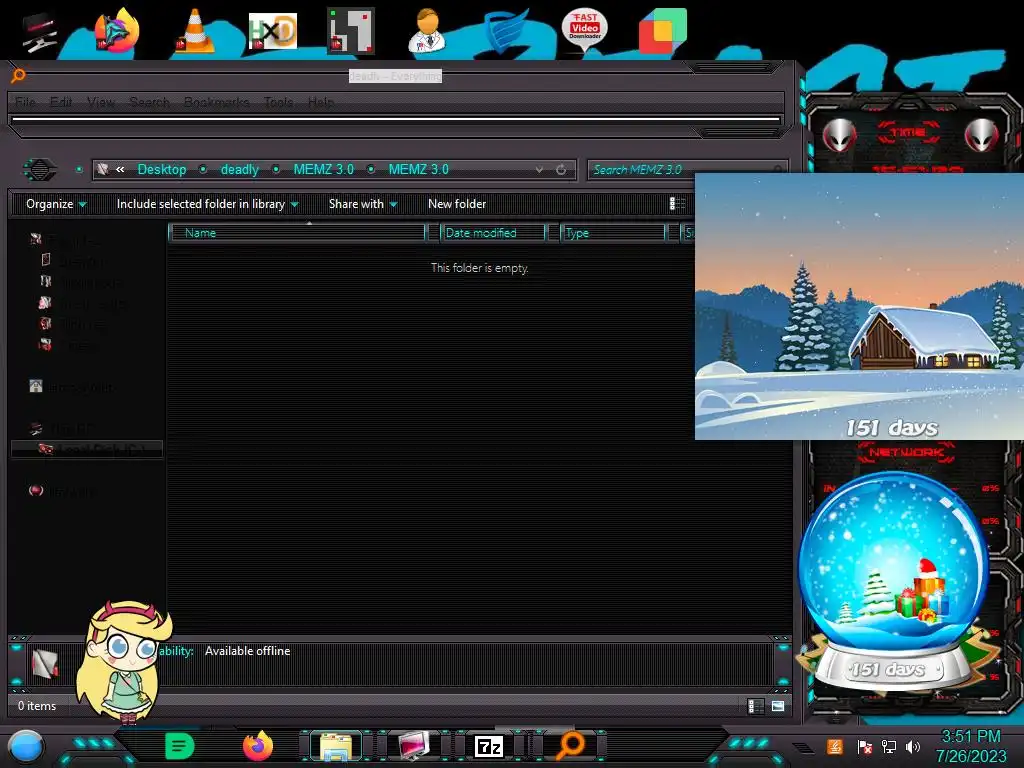Open the doctor figure desktop icon
Screen dimensions: 1024x768
point(427,30)
